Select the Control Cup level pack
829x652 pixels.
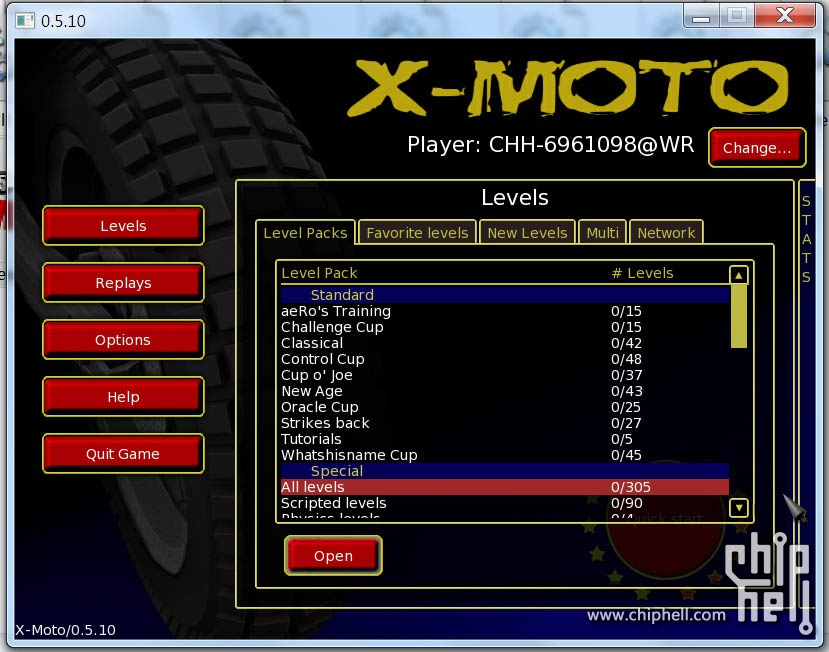coord(505,359)
